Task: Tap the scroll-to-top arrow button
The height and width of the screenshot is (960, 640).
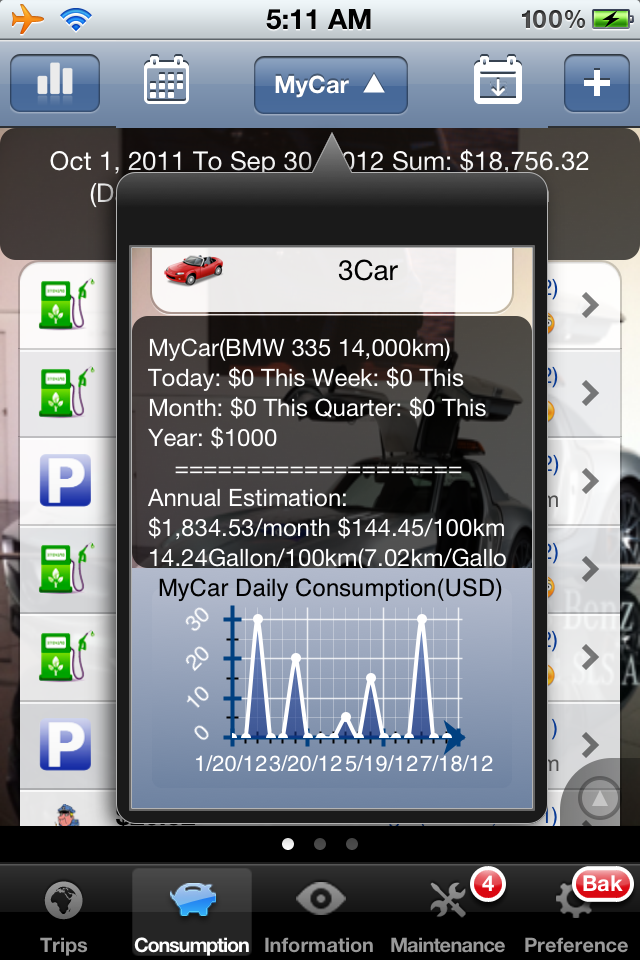Action: 600,799
